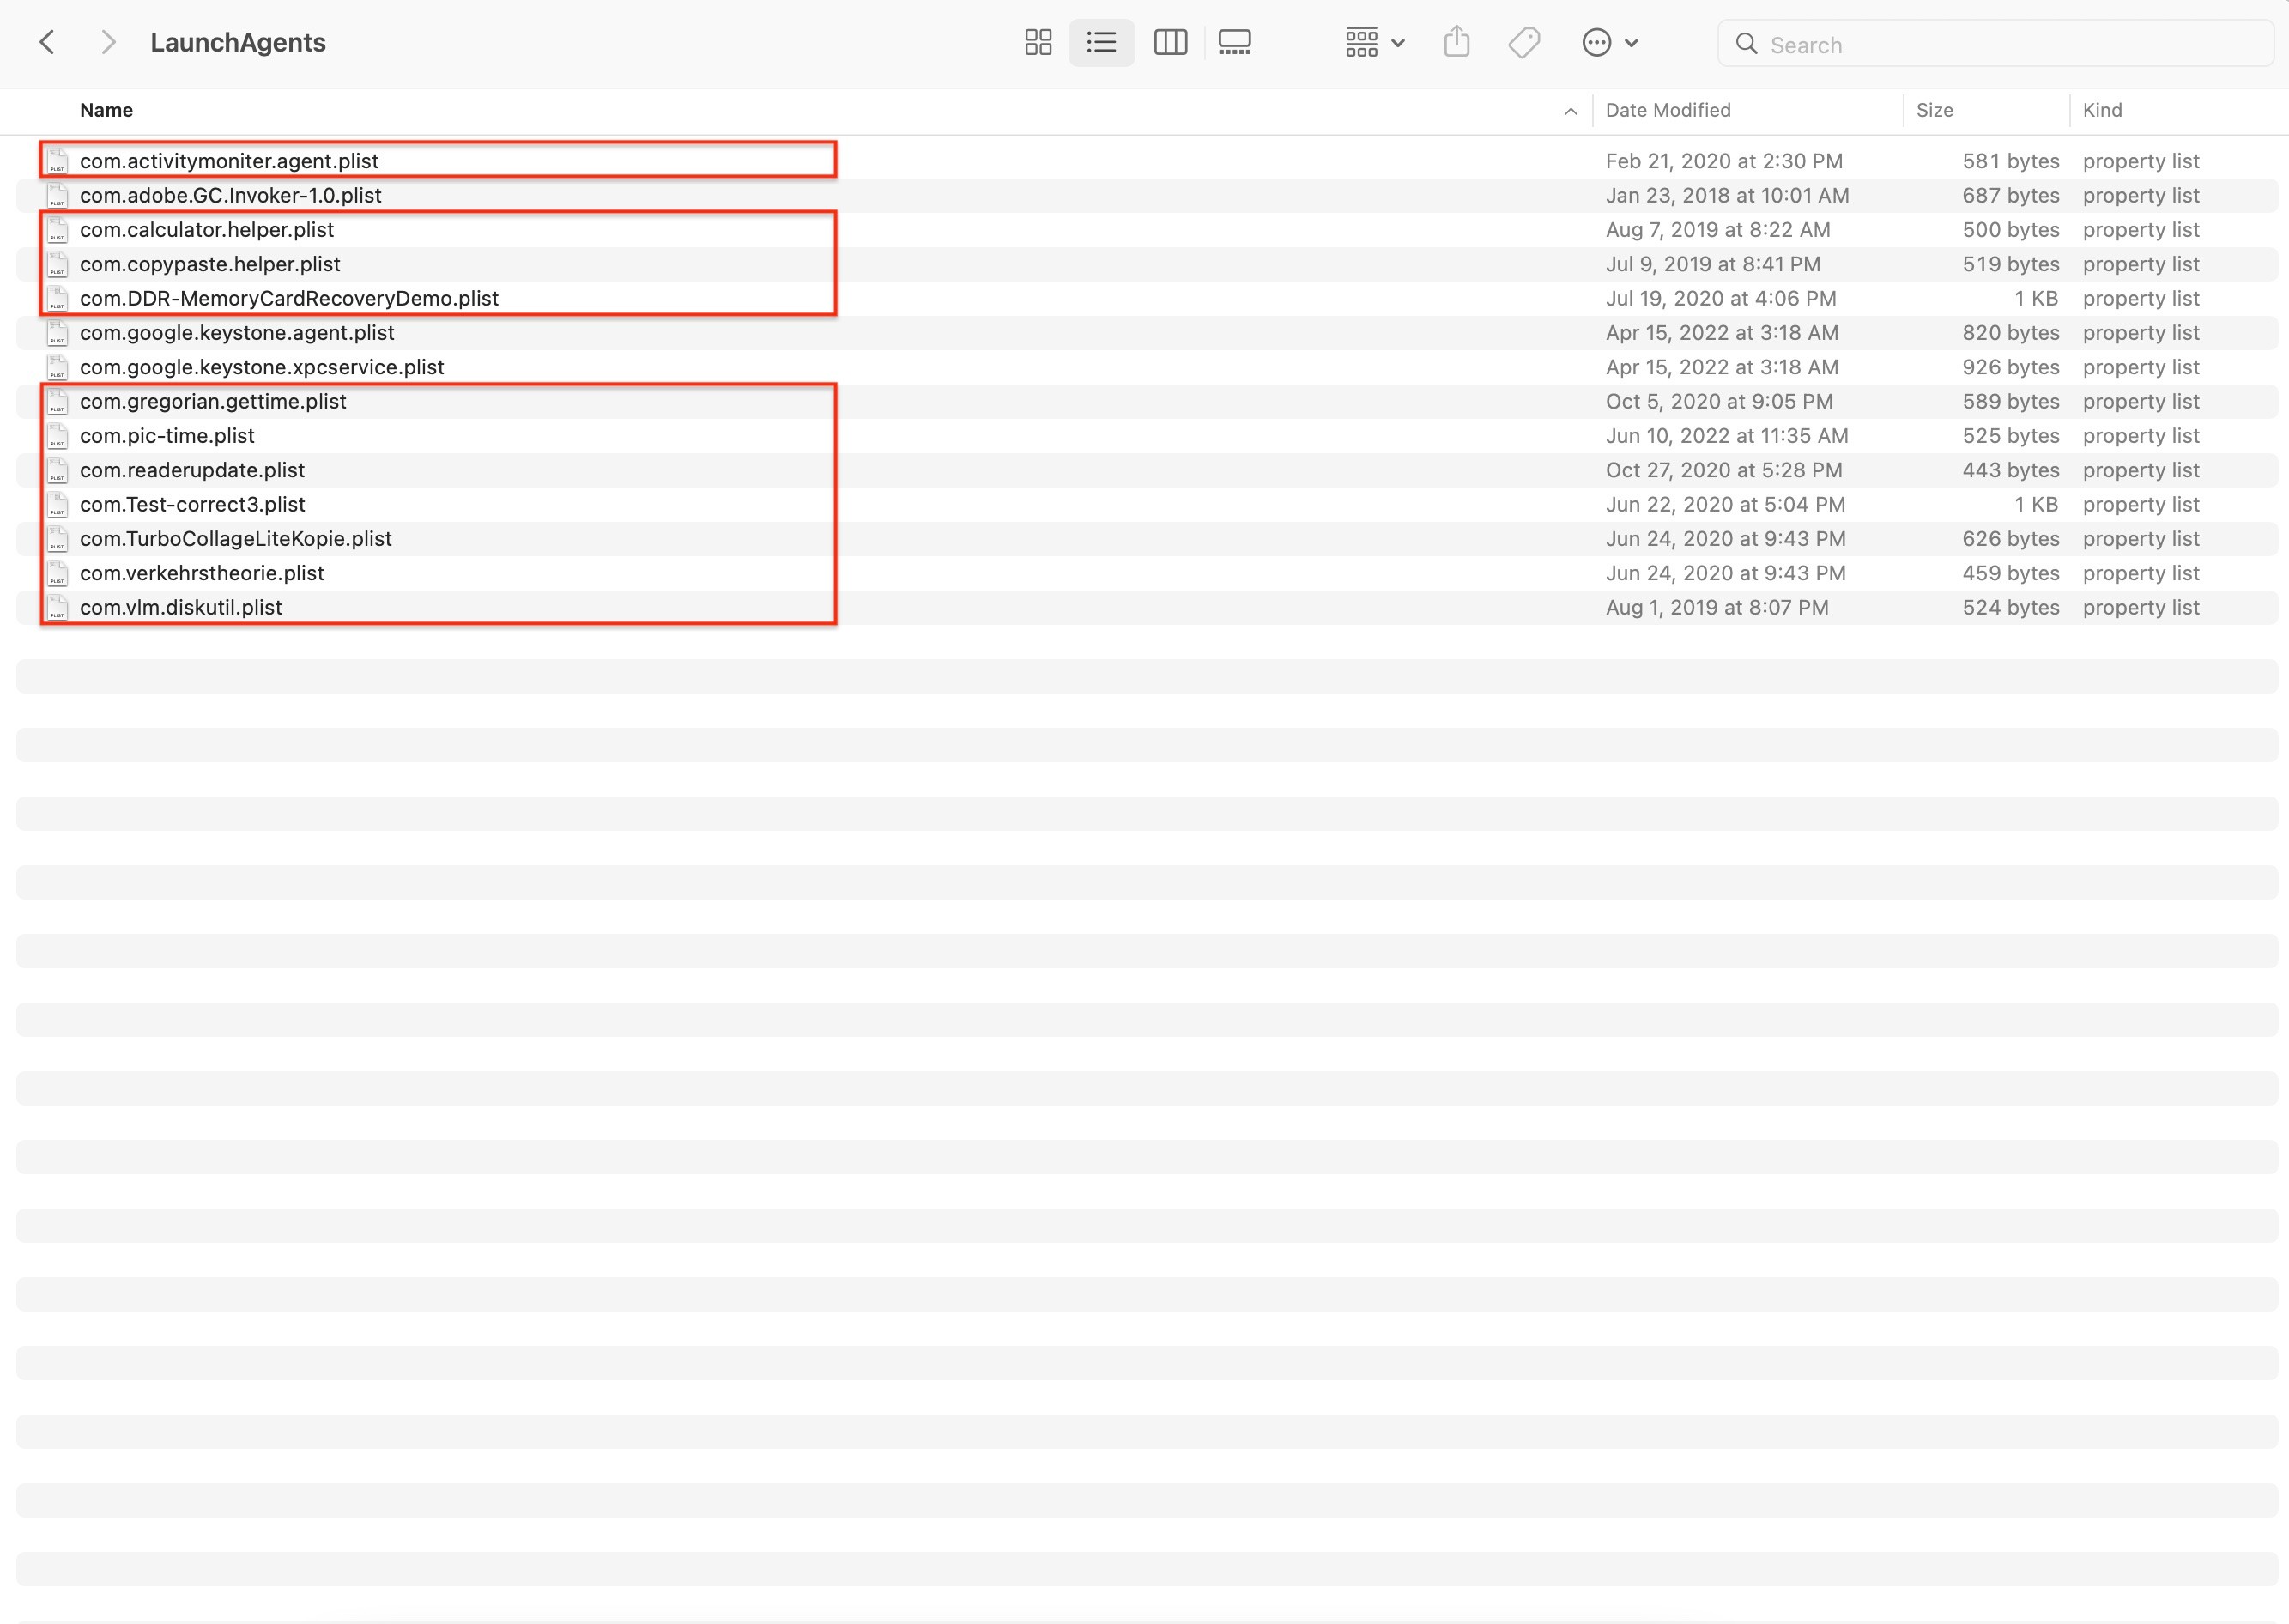Click the com.vlm.diskutil.plist file icon
2289x1624 pixels.
pos(58,608)
